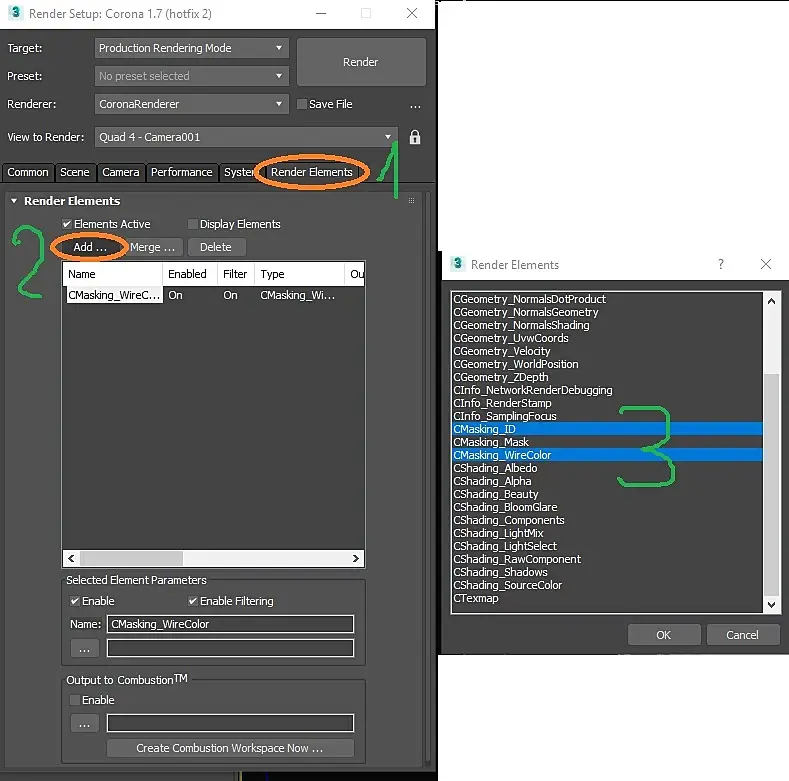Collapse the Render Elements rollout triangle

click(14, 201)
